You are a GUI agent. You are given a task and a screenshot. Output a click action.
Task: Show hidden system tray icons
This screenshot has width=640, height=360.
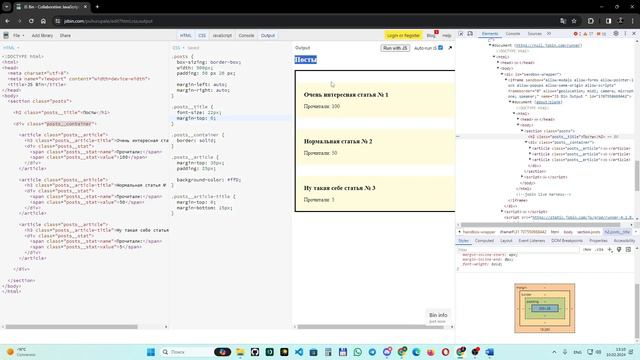pos(554,352)
